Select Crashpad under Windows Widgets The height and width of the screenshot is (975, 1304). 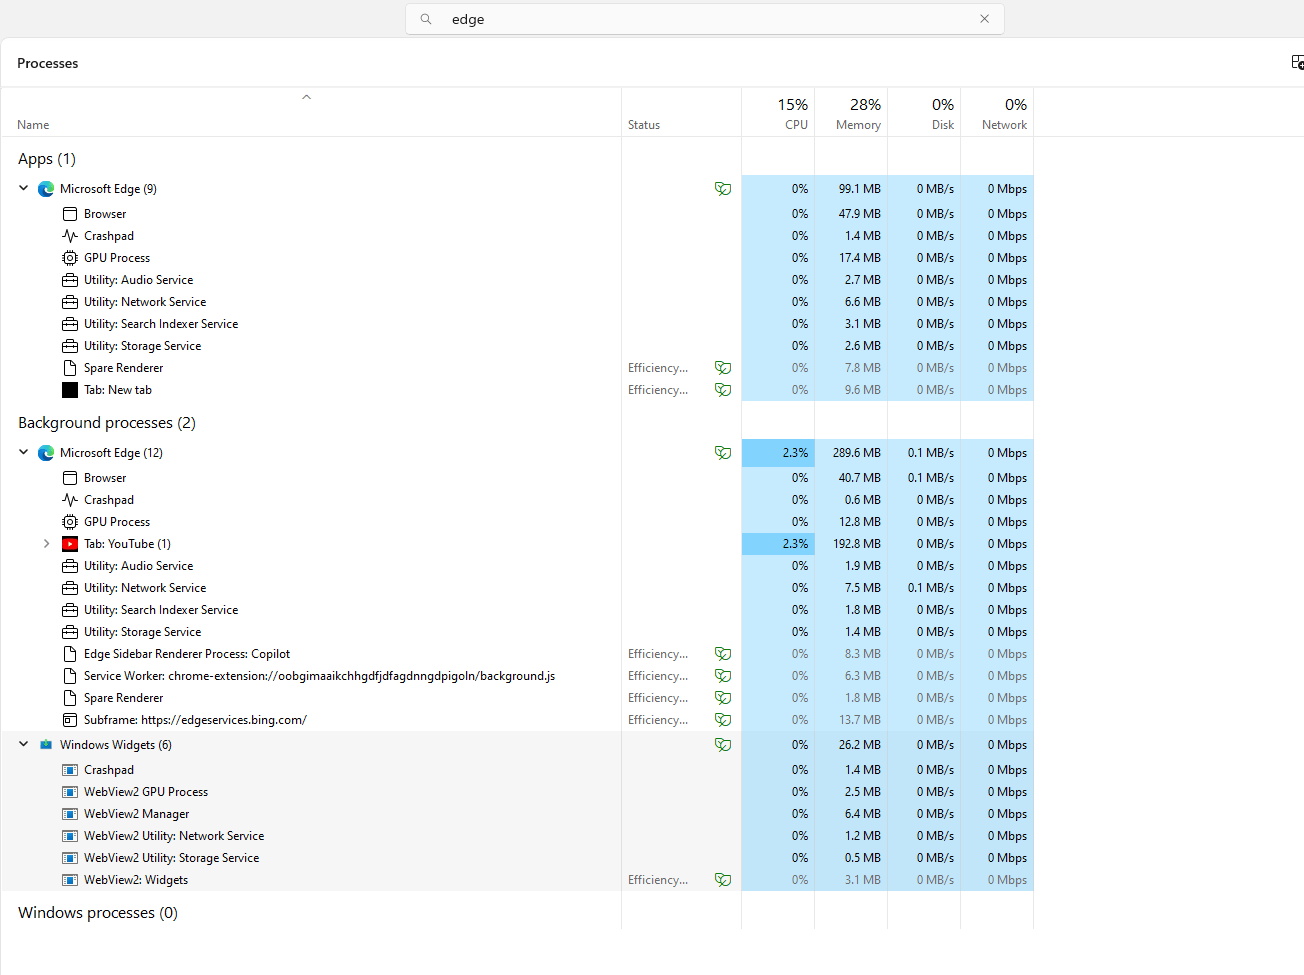pos(517,770)
